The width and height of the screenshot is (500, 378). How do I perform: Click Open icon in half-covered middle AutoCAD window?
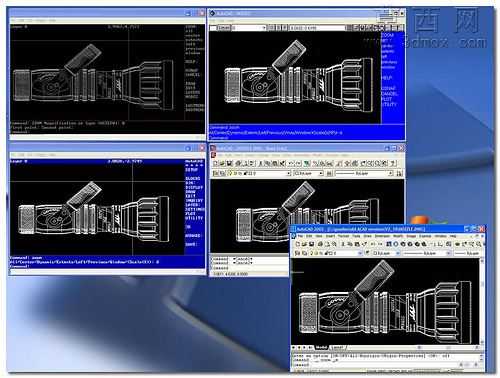222,163
